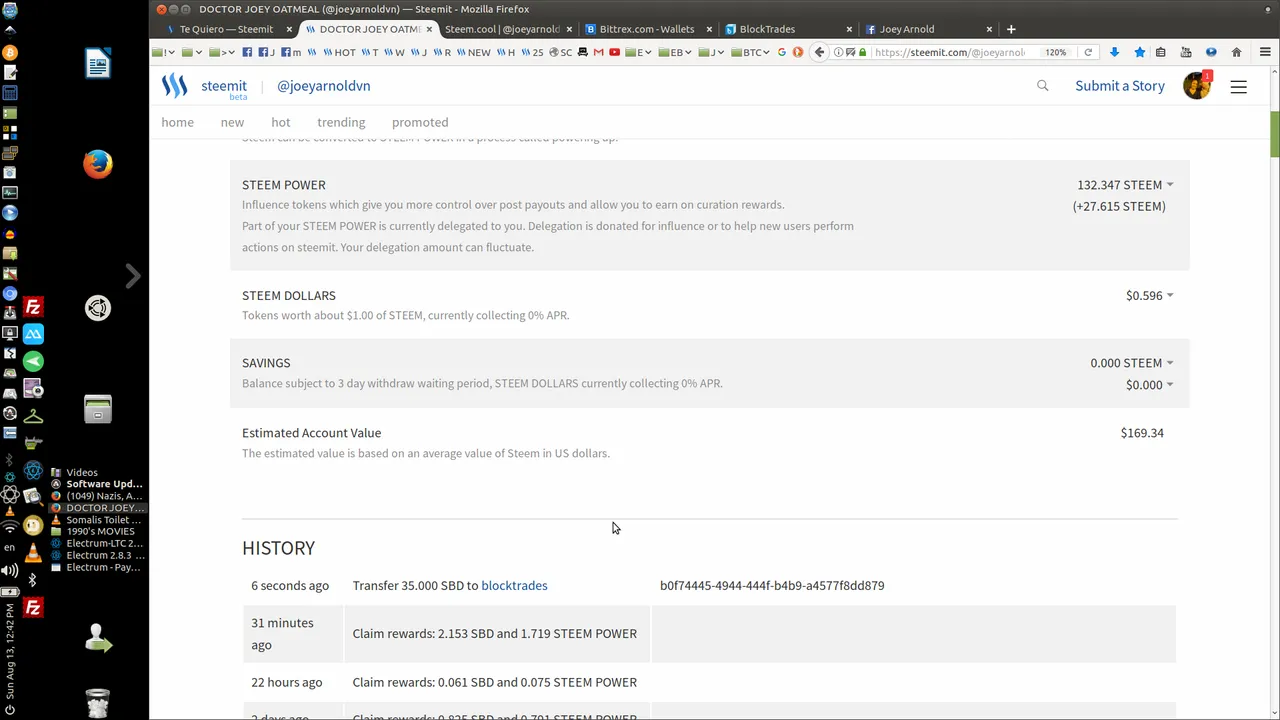Switch to Steem.cool tab

[509, 29]
